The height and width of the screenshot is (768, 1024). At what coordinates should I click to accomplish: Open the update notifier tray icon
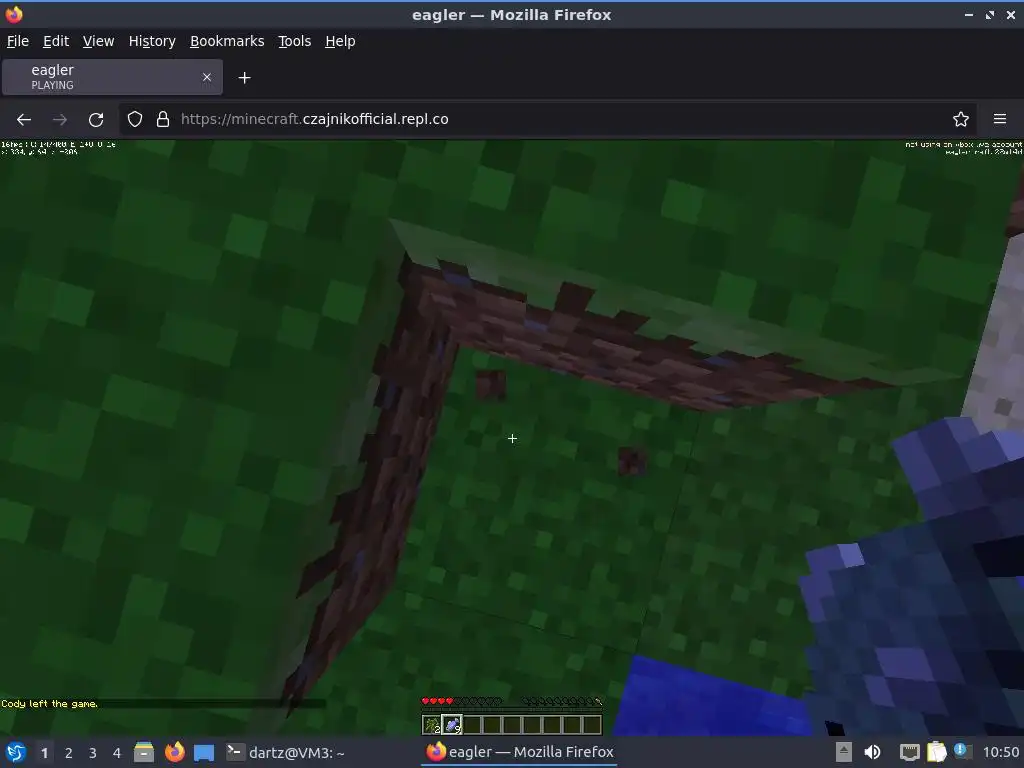click(x=962, y=752)
